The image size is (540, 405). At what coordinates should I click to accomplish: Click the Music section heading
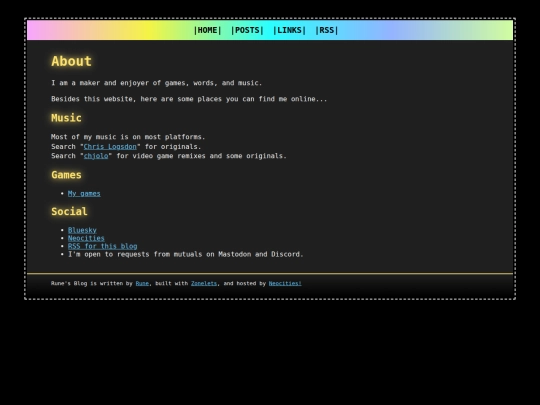tap(66, 118)
